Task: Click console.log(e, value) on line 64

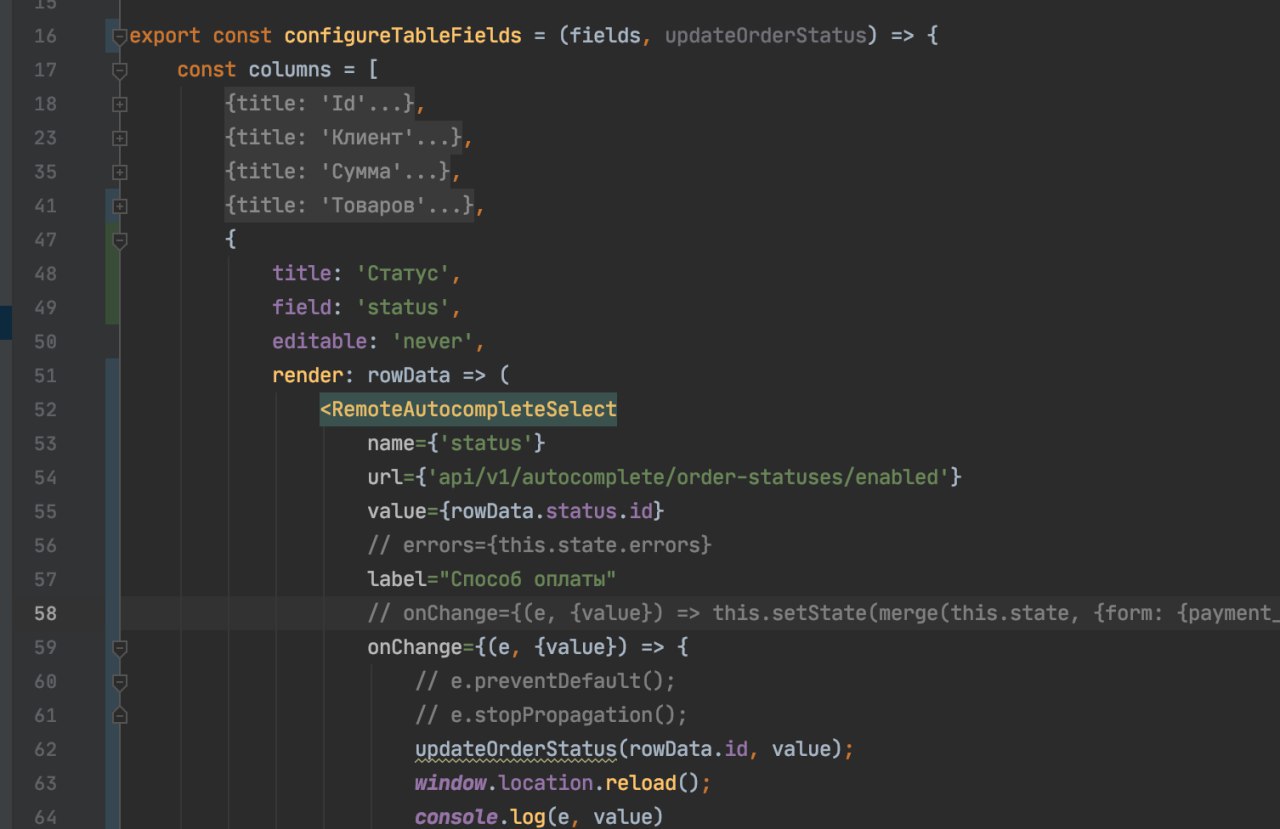Action: coord(539,818)
